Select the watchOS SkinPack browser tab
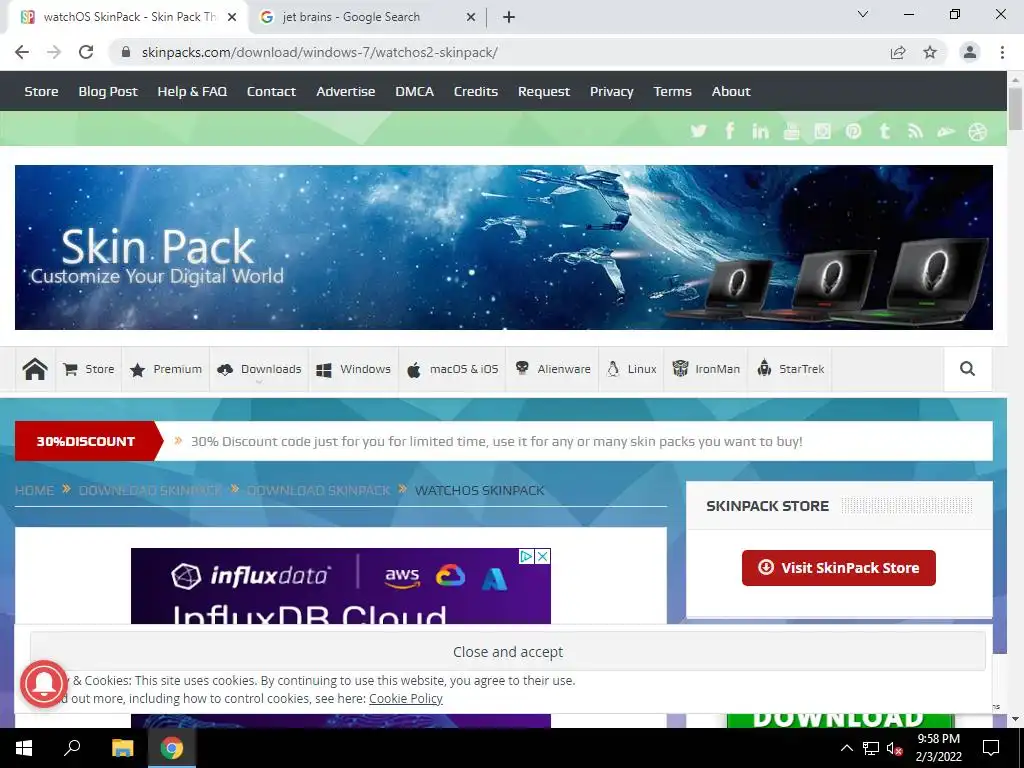 (x=127, y=17)
